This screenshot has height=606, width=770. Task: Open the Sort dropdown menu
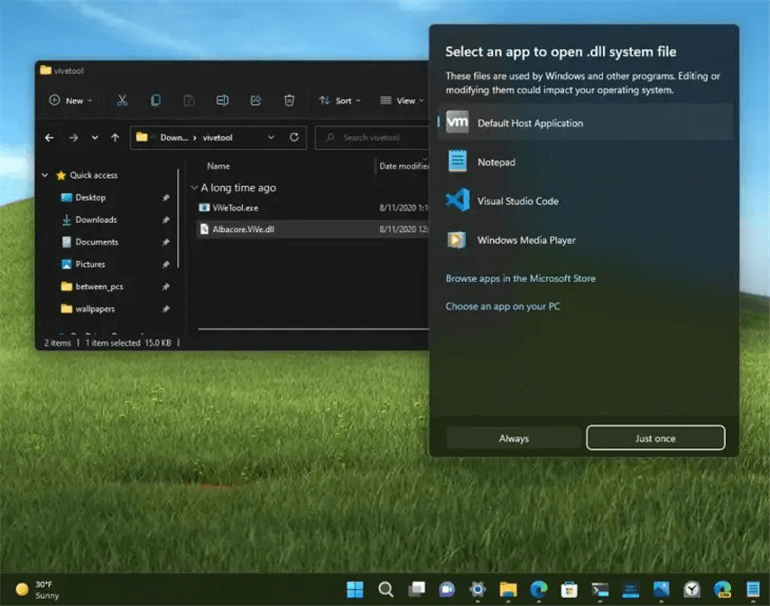(340, 101)
